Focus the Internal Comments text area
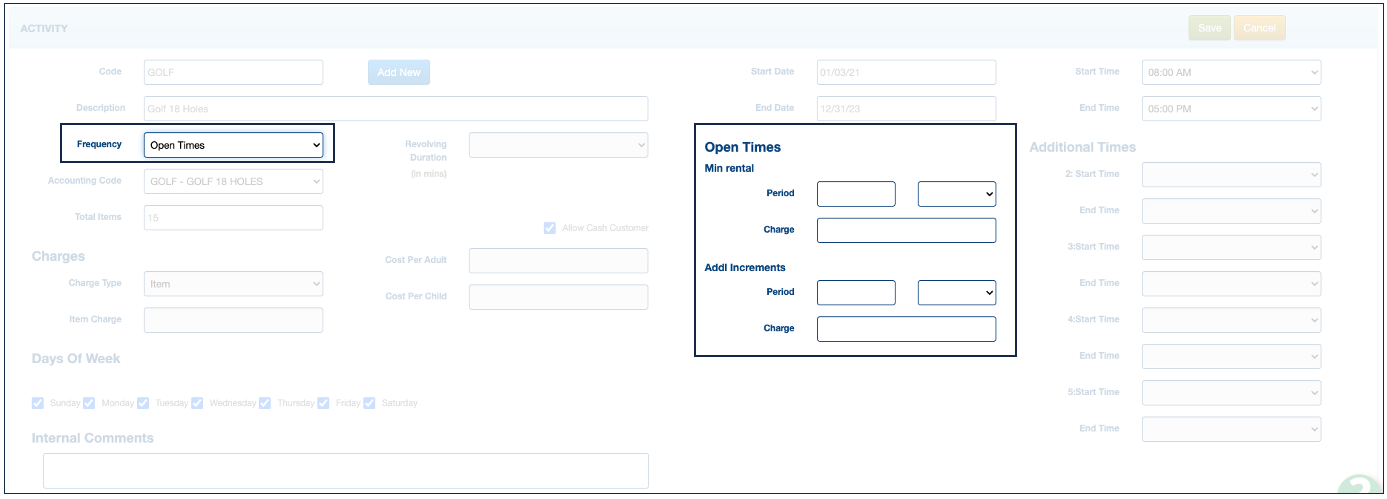 (x=345, y=470)
